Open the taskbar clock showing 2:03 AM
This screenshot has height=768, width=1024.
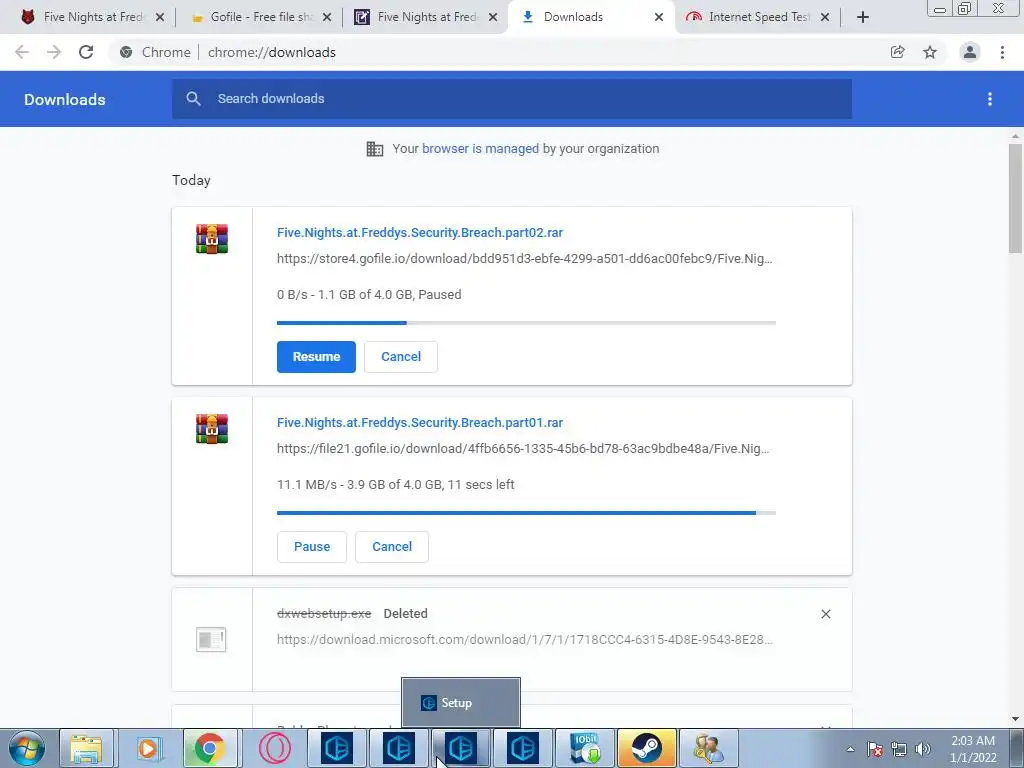[x=972, y=749]
